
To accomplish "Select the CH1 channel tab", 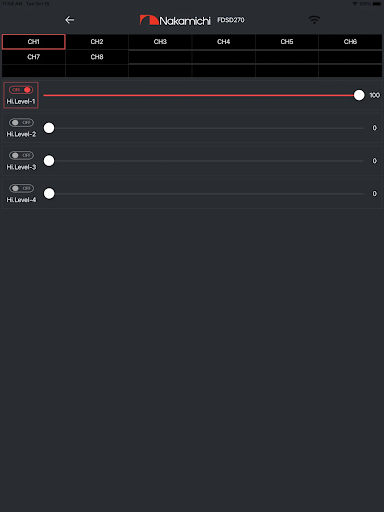I will click(34, 42).
